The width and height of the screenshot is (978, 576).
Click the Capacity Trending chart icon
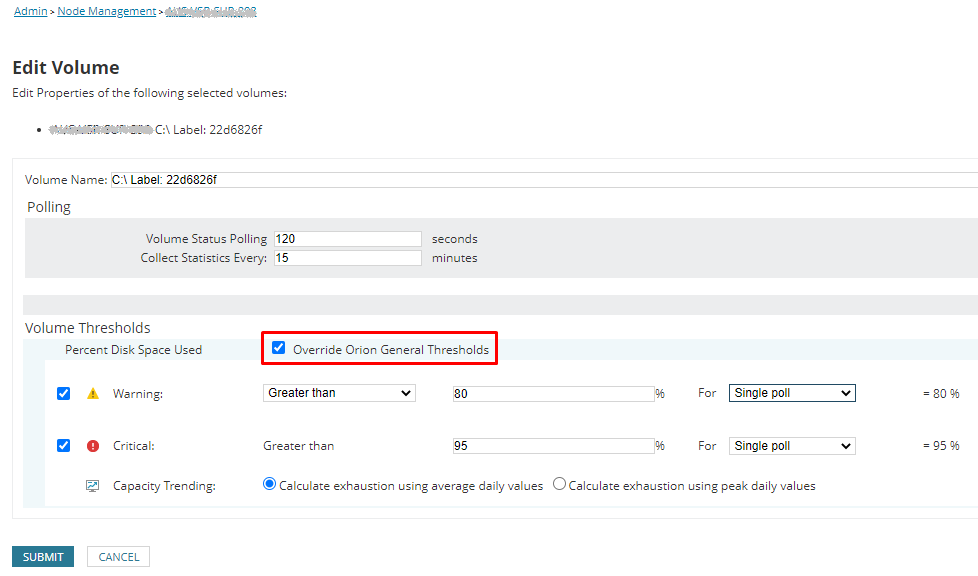click(x=92, y=486)
